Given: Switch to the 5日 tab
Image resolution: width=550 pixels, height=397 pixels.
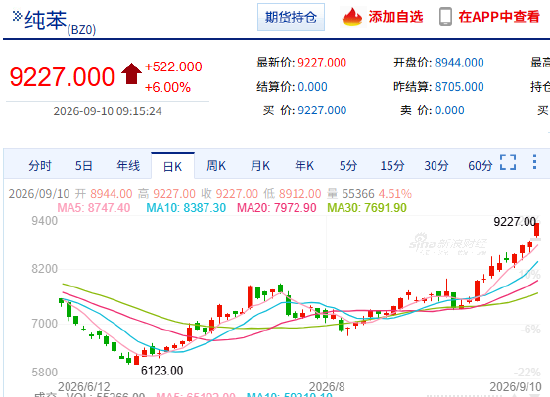Looking at the screenshot, I should 83,166.
